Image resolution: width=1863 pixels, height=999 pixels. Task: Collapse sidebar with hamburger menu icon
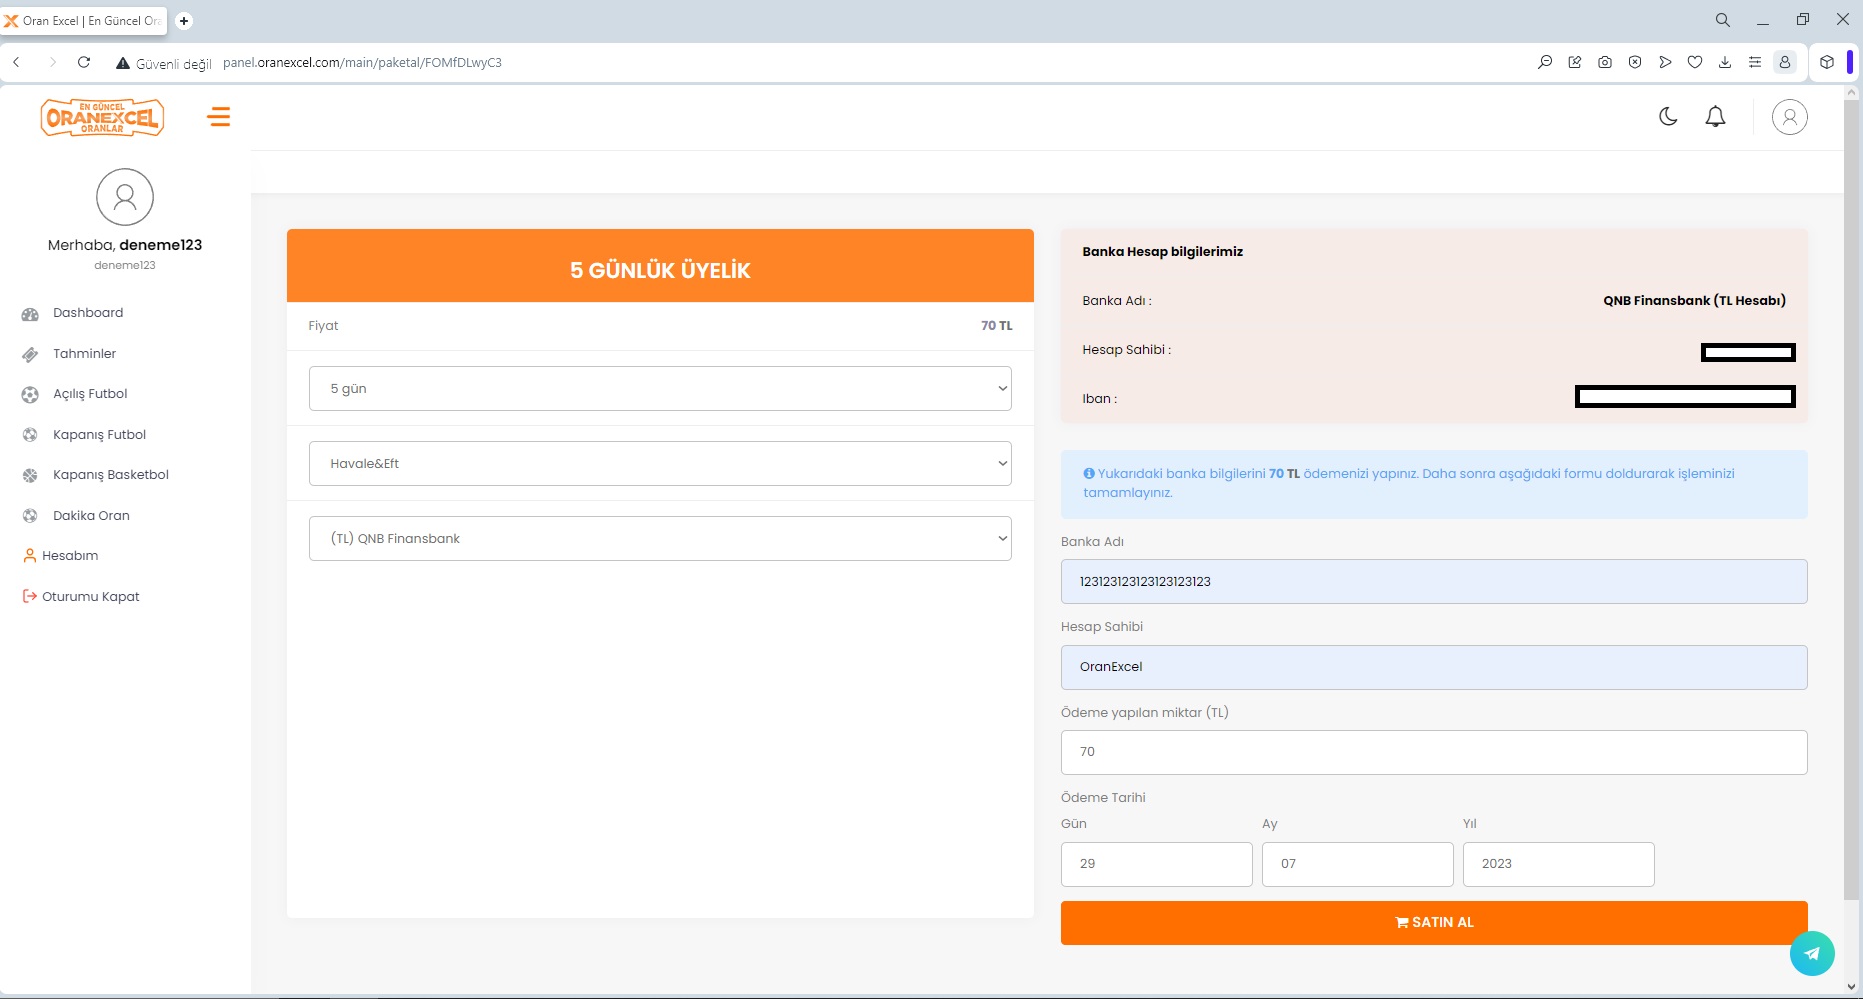pos(219,117)
